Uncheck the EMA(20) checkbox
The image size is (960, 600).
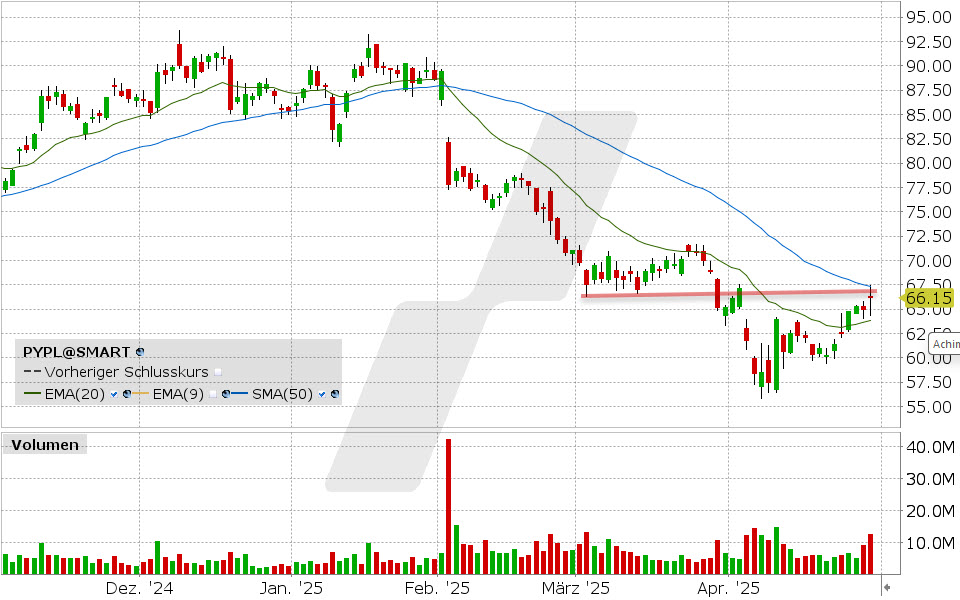point(114,394)
